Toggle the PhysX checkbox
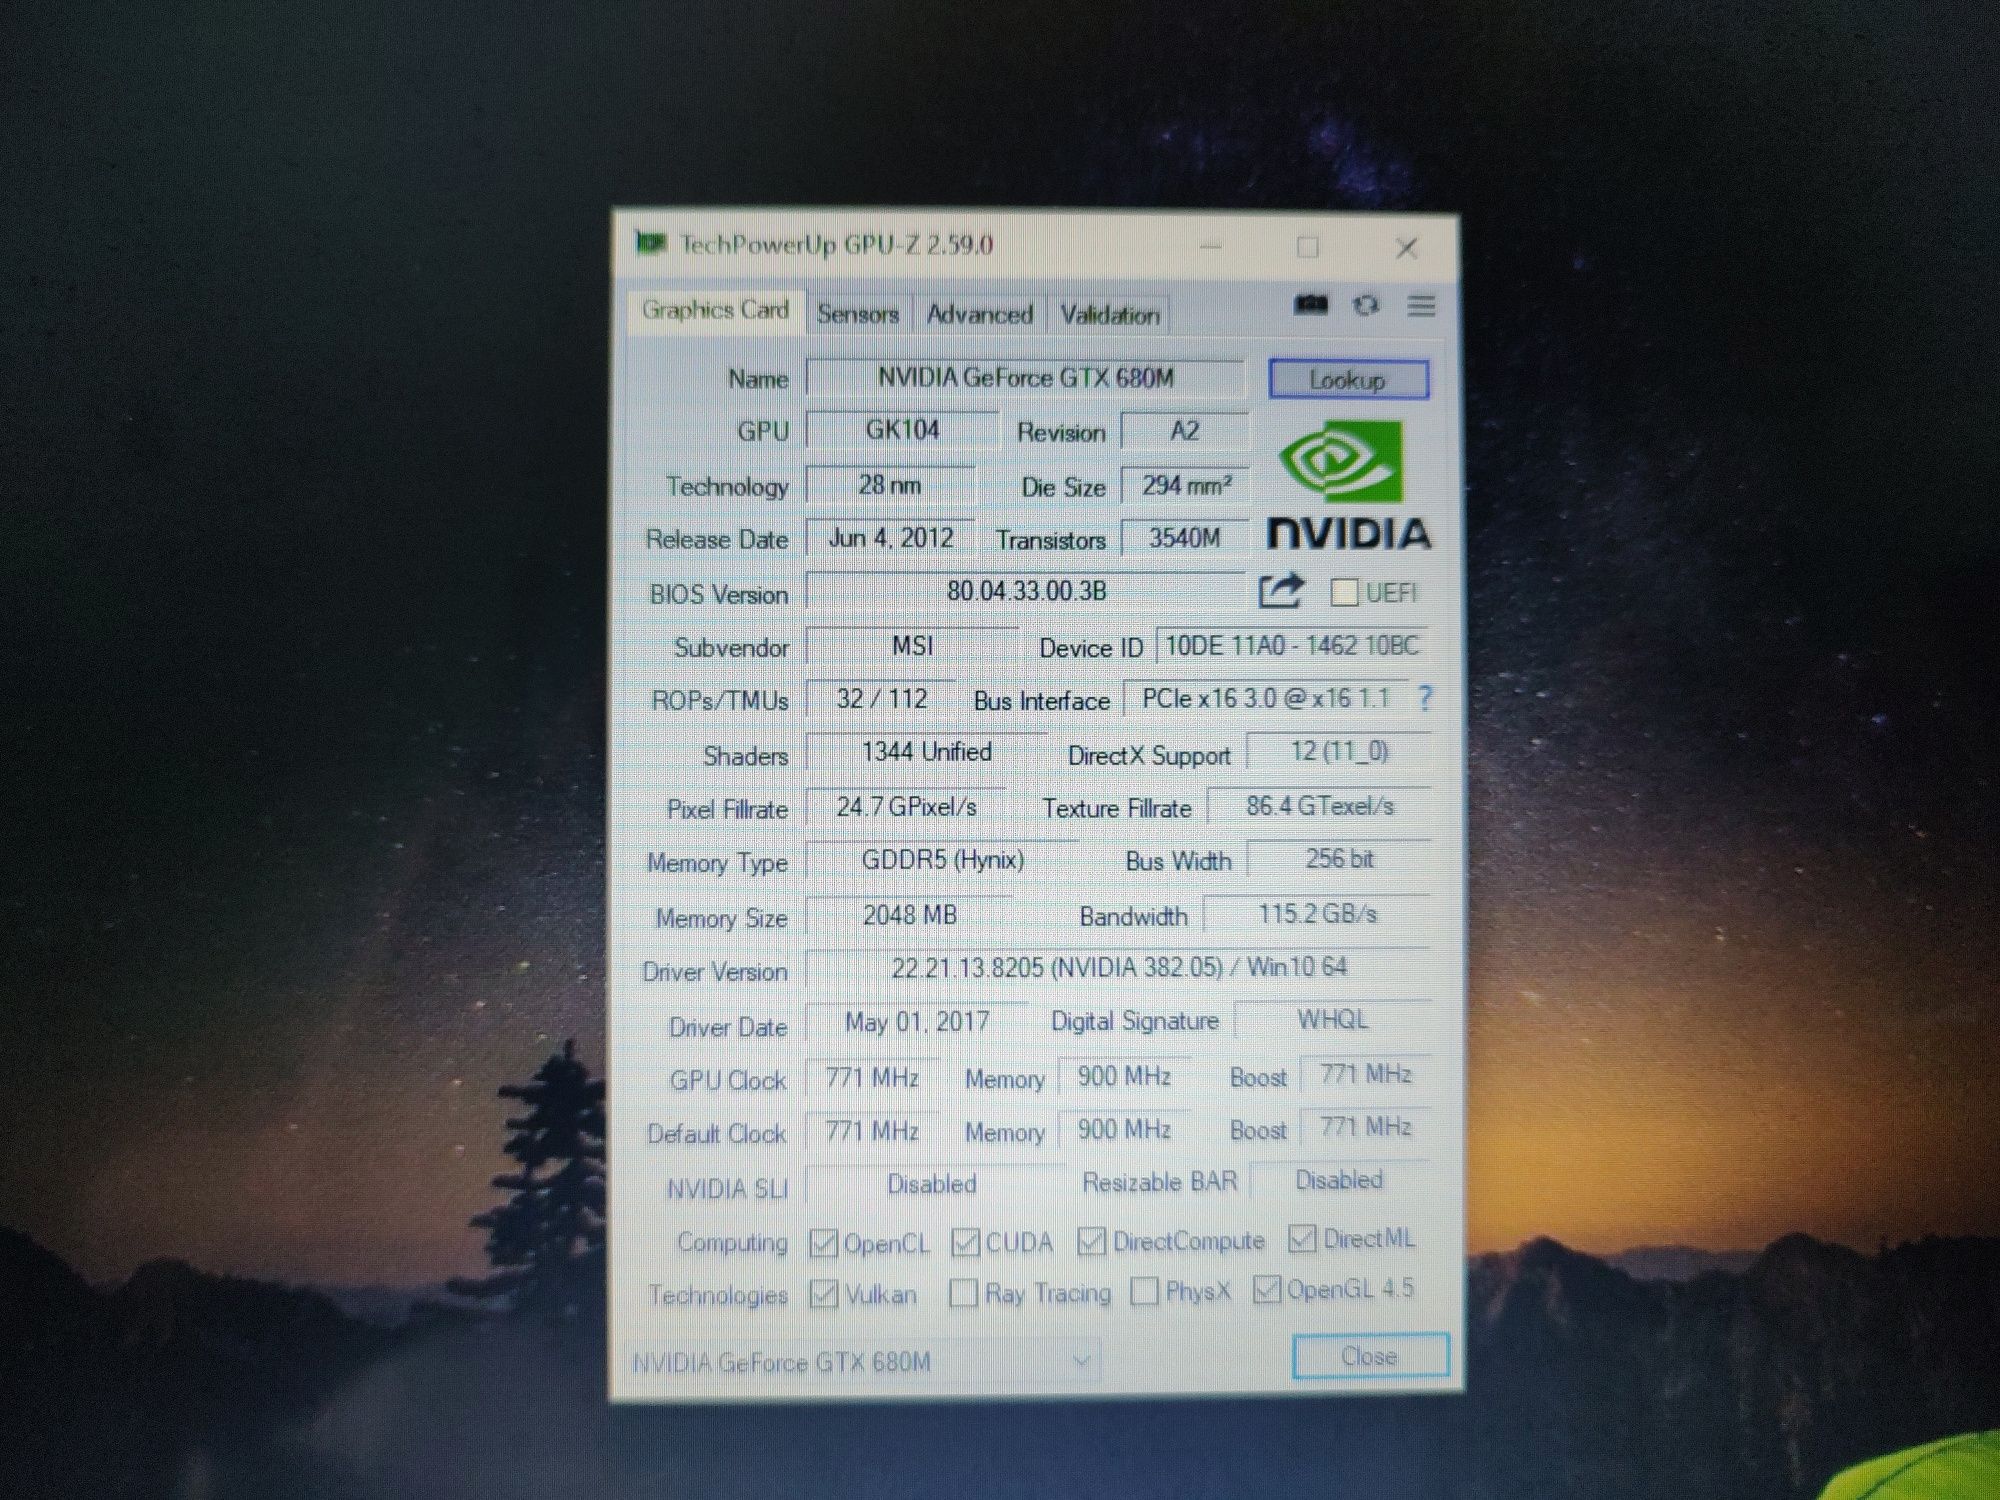The height and width of the screenshot is (1500, 2000). (x=1144, y=1291)
